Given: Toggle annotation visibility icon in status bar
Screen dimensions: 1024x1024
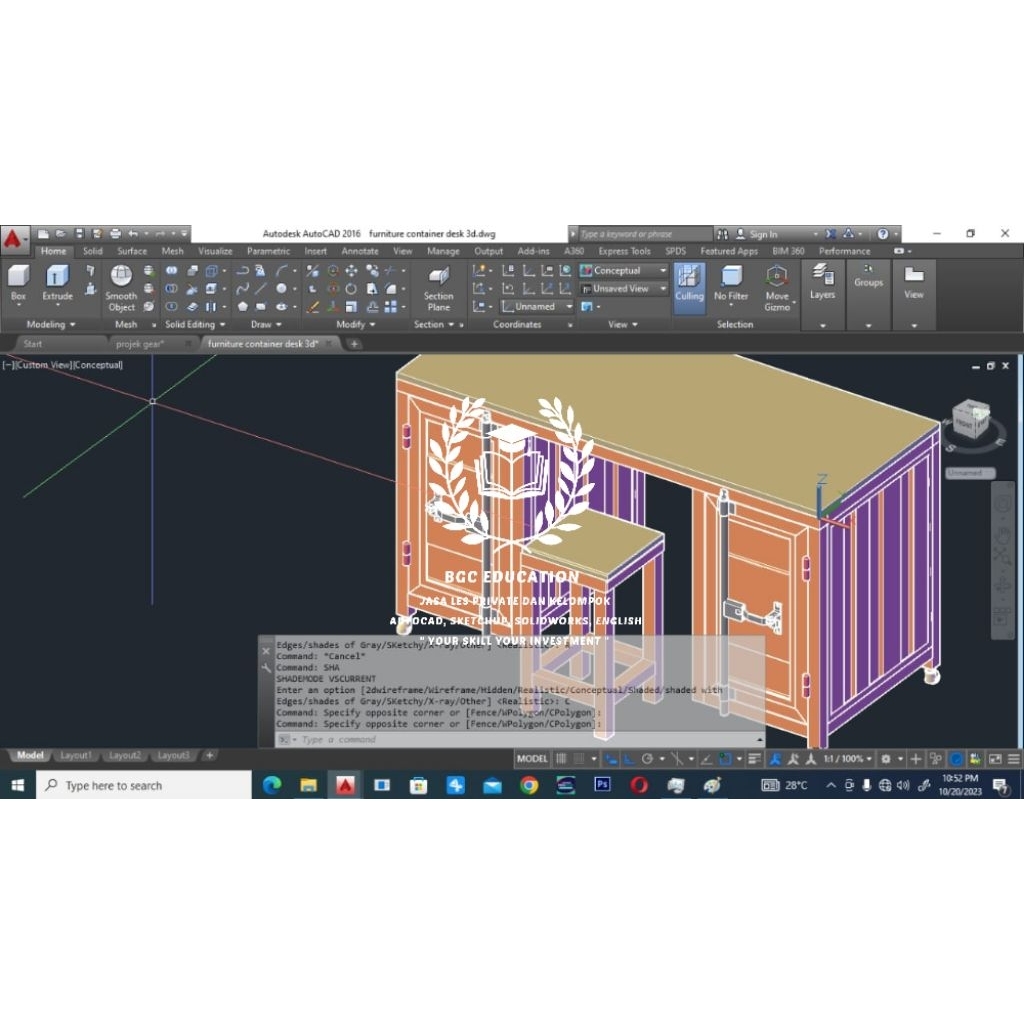Looking at the screenshot, I should coord(775,759).
